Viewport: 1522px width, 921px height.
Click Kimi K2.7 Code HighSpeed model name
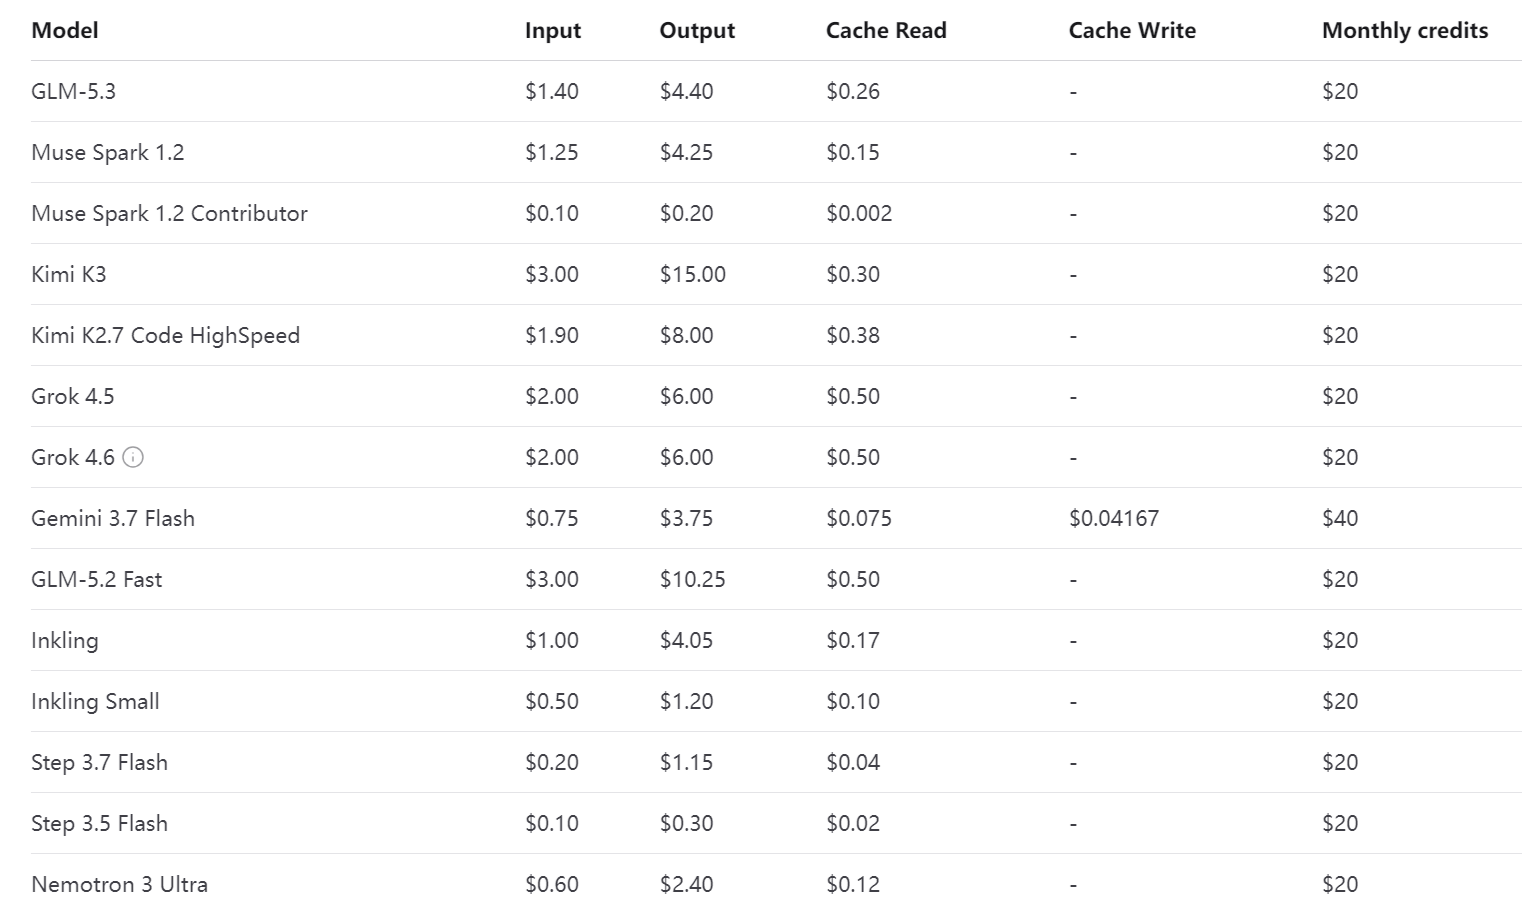166,335
